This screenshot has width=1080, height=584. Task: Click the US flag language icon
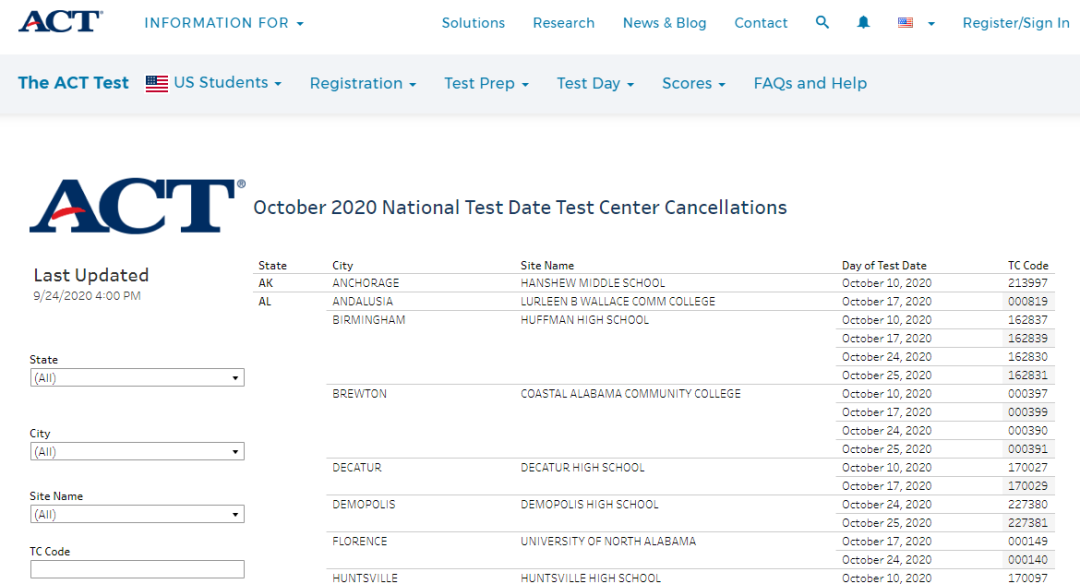[x=906, y=22]
